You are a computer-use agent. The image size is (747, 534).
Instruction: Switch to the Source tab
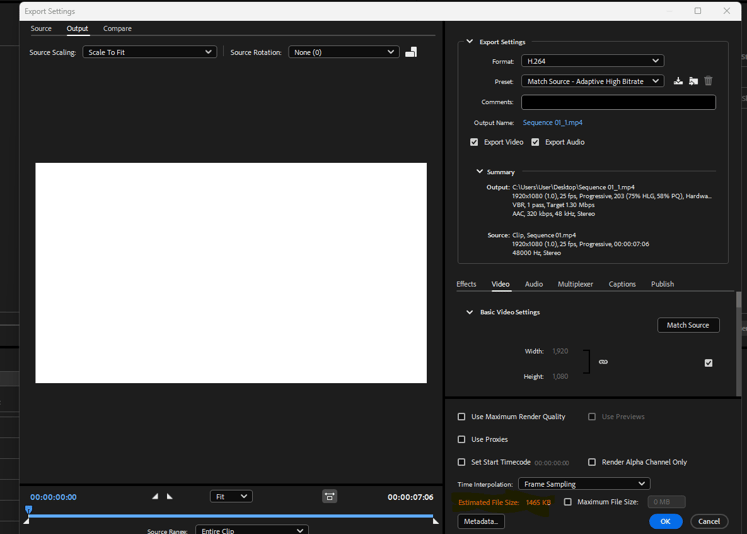[41, 29]
